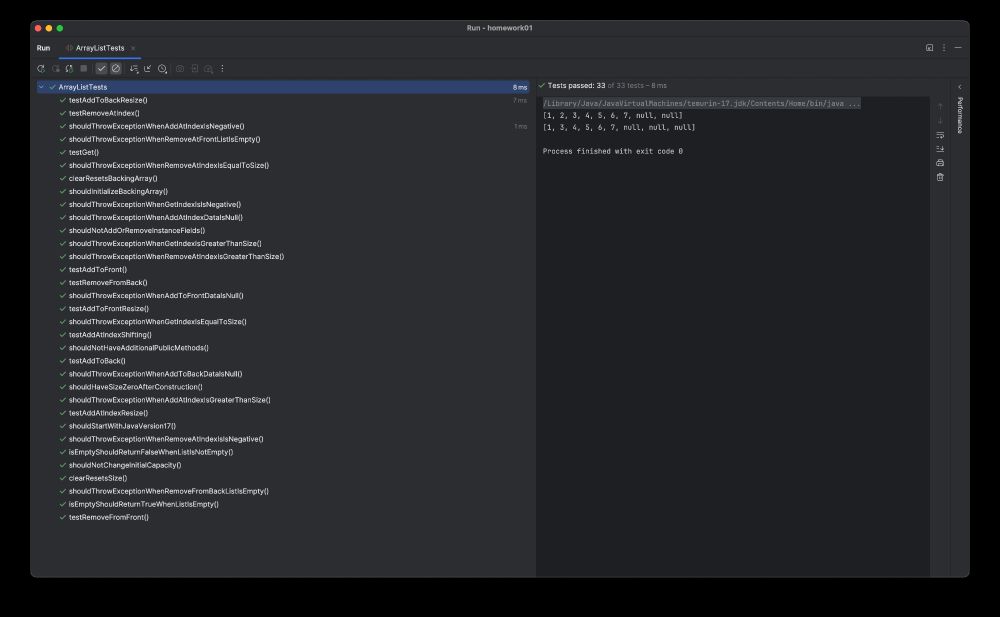This screenshot has width=1000, height=617.
Task: Click the Rerun Failed Tests icon
Action: (57, 69)
